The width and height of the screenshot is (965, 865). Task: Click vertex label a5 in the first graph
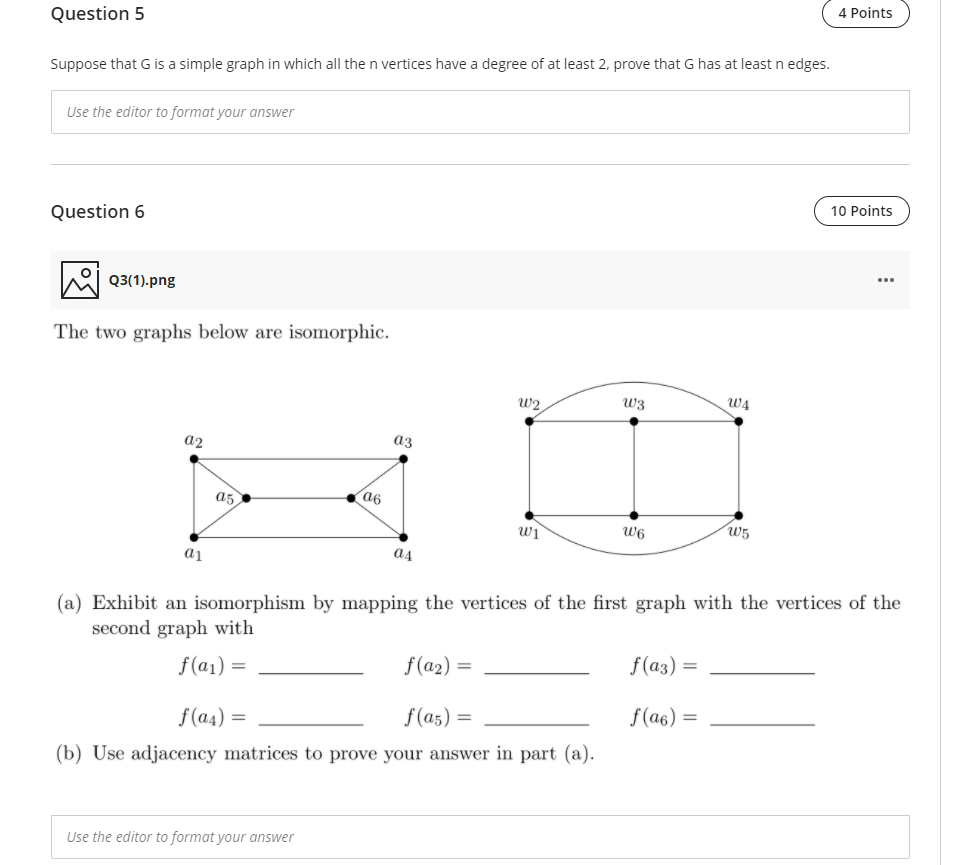pos(223,495)
